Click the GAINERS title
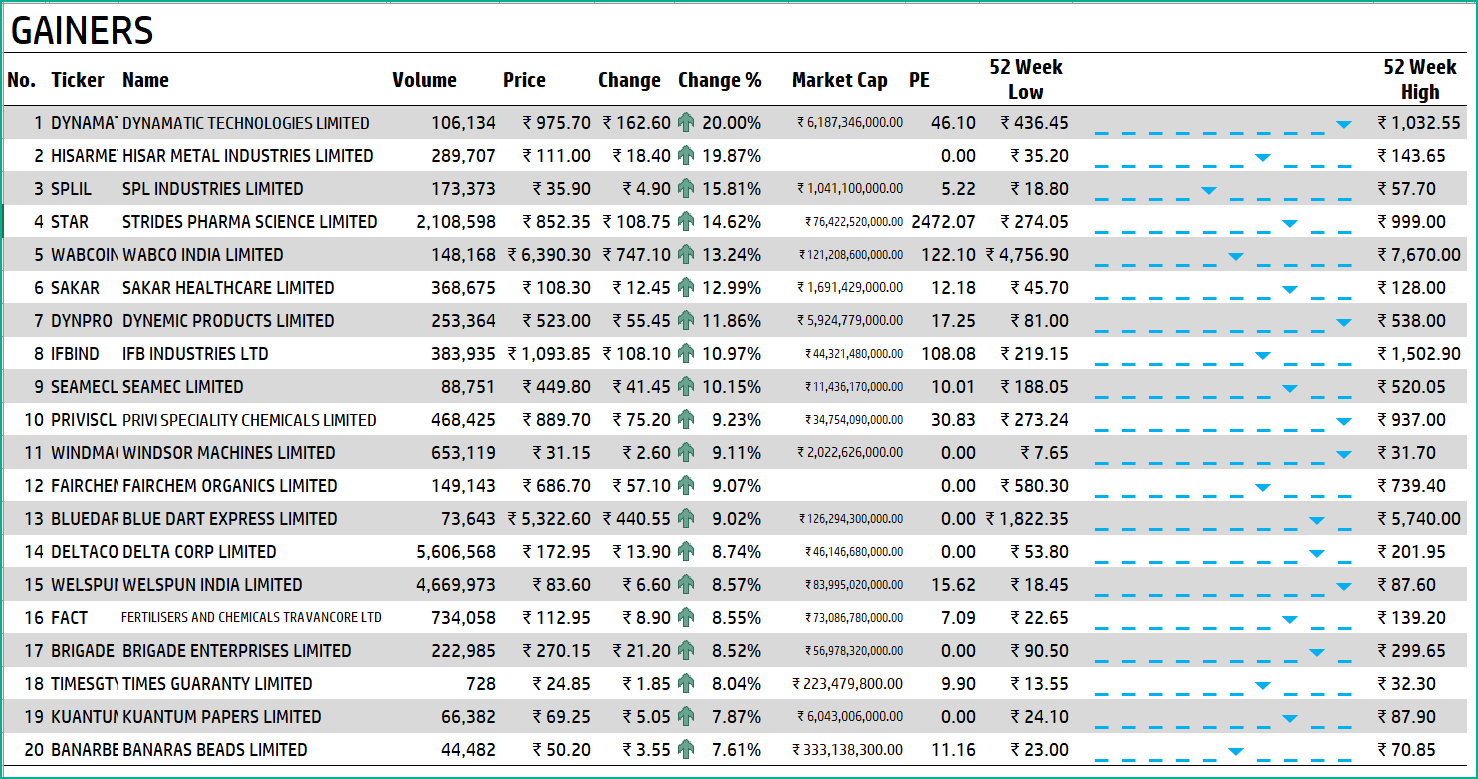 point(82,31)
